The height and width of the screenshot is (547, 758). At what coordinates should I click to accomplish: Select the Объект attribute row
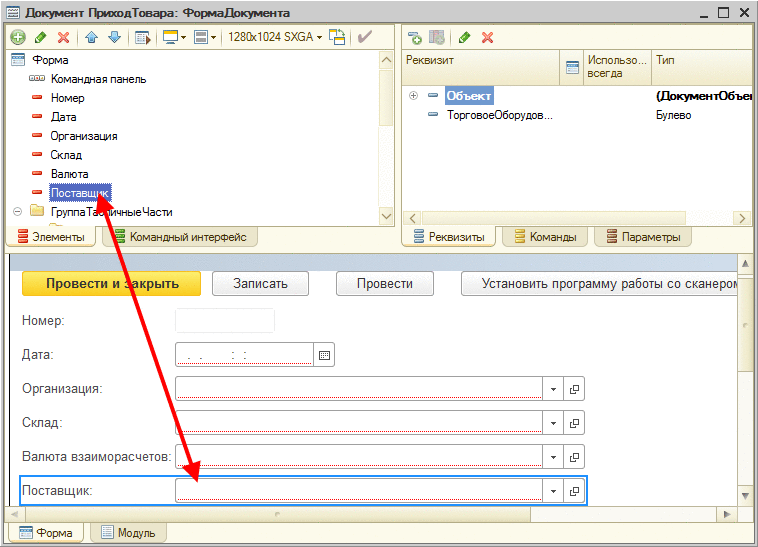coord(469,96)
